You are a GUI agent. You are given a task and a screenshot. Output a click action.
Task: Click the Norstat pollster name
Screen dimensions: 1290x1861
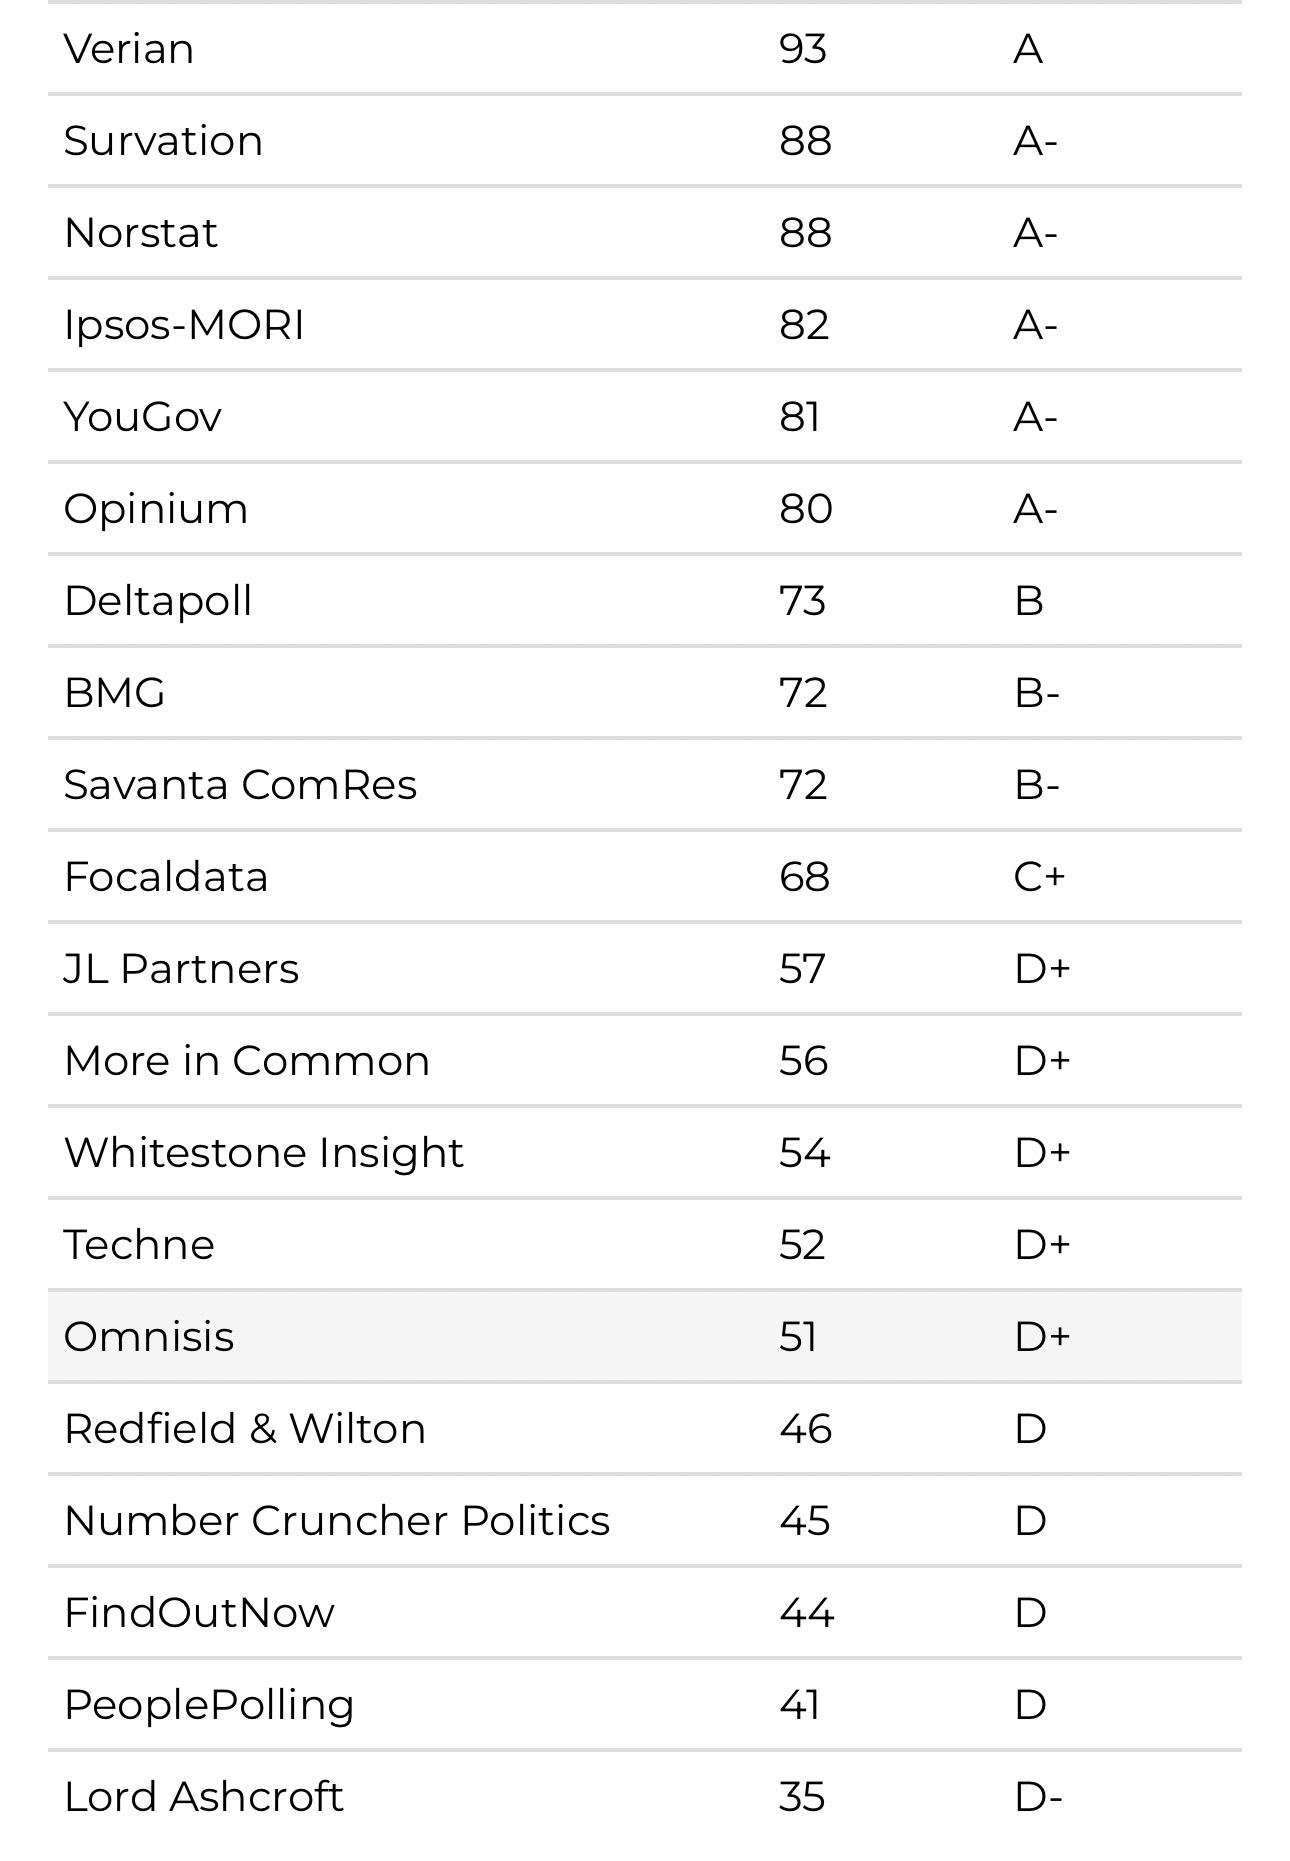pyautogui.click(x=141, y=233)
